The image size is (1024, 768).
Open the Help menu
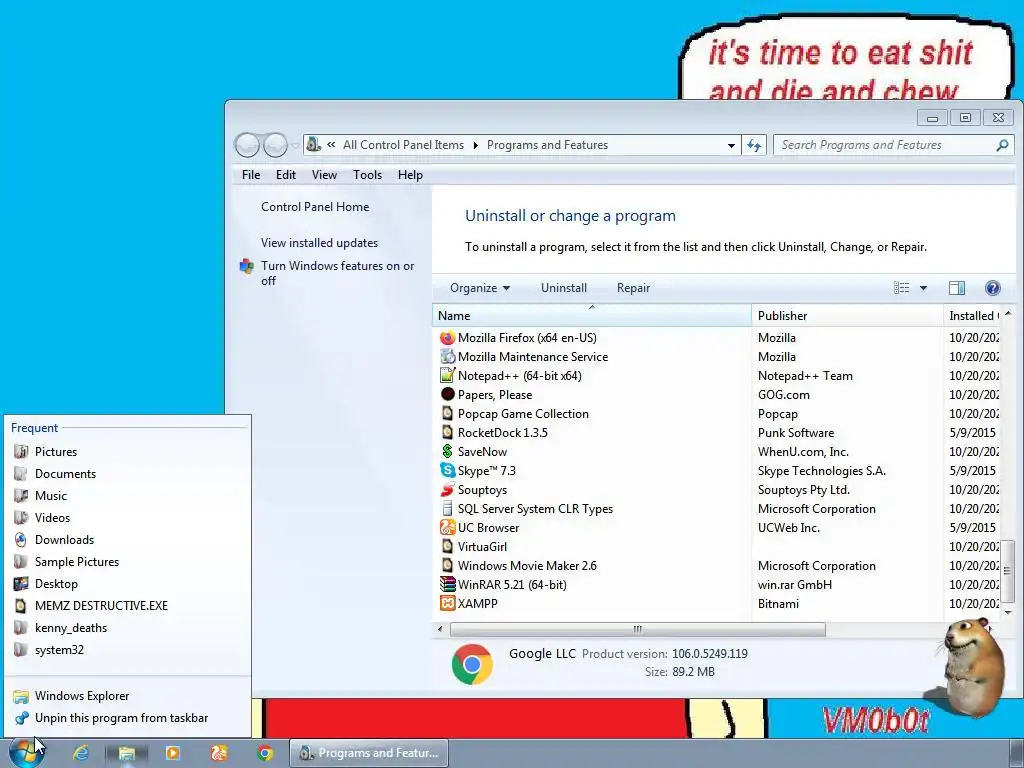[410, 175]
